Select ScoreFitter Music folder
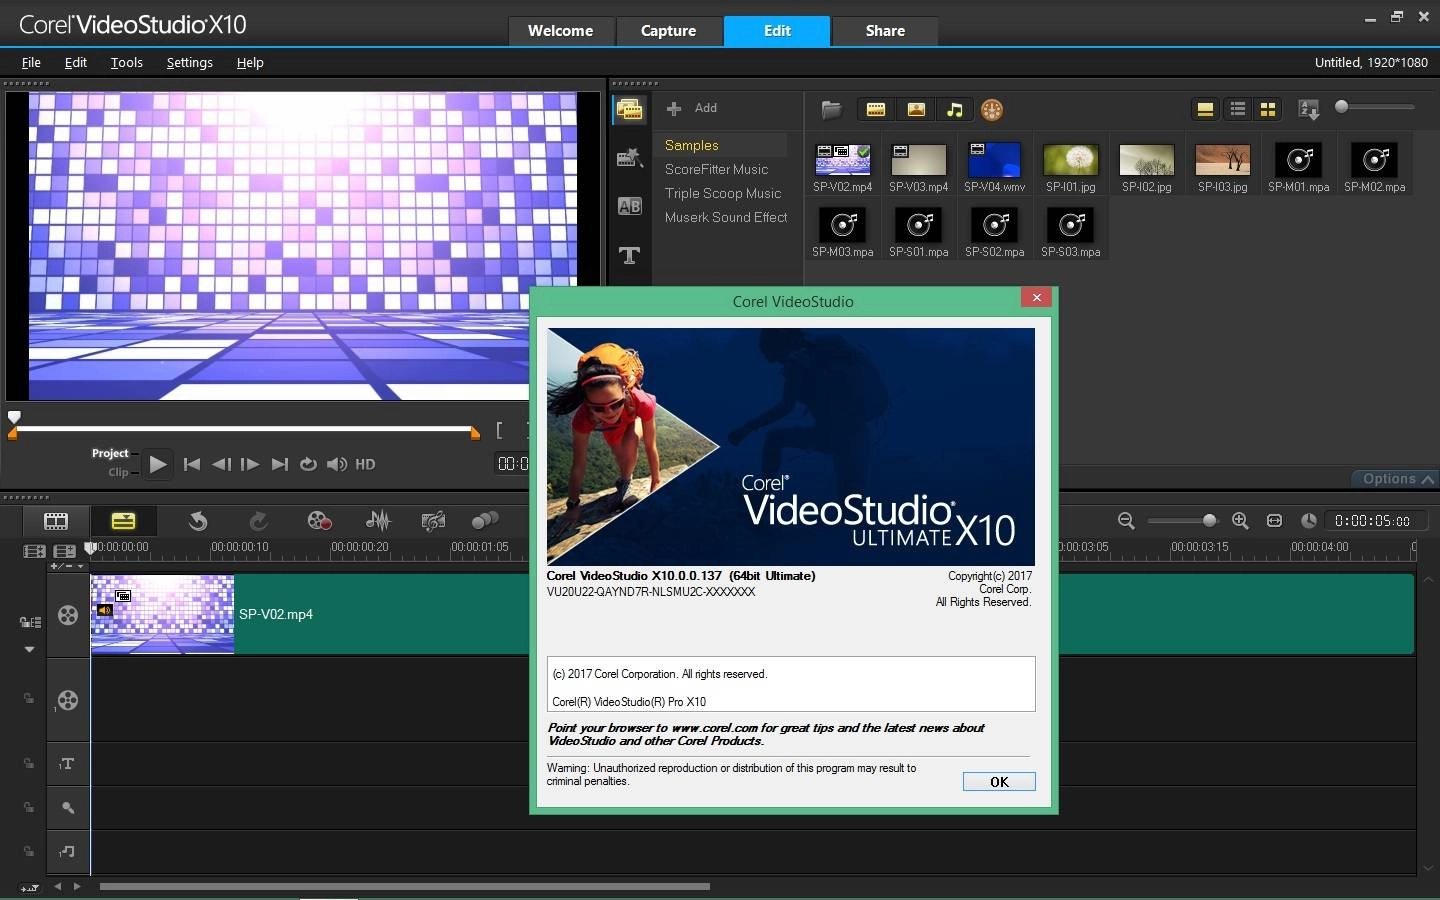Screen dimensions: 1440x900 coord(717,169)
